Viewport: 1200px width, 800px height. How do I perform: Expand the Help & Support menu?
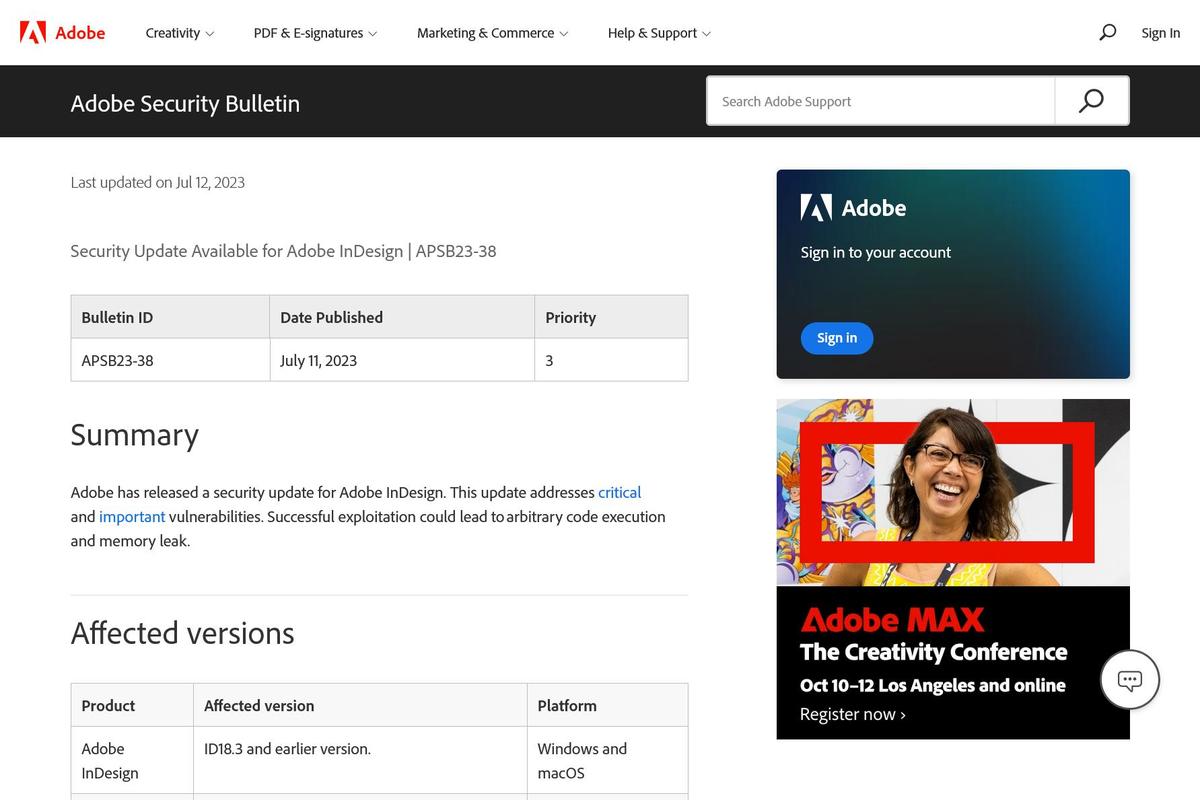(x=659, y=33)
